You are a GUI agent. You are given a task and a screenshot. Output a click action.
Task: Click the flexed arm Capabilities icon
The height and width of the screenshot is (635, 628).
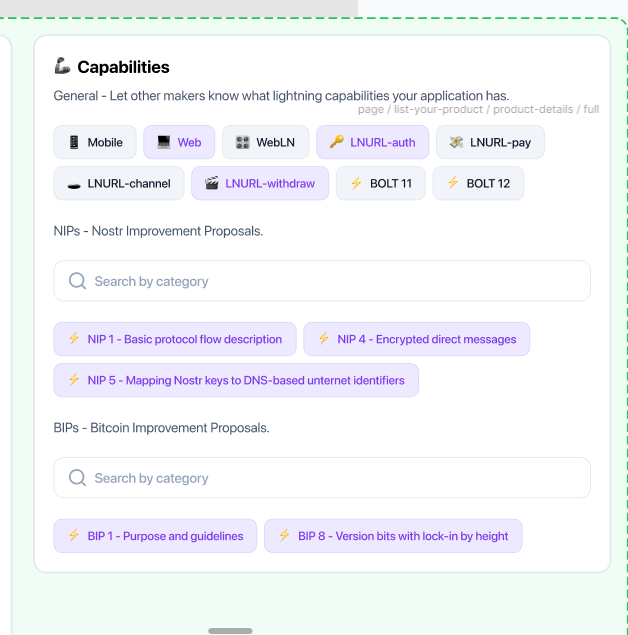tap(62, 66)
